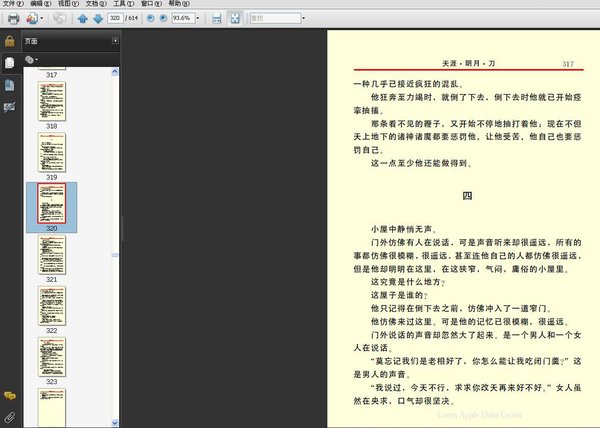600x428 pixels.
Task: Click the greyed collaborate toolbar icon
Action: tap(60, 18)
